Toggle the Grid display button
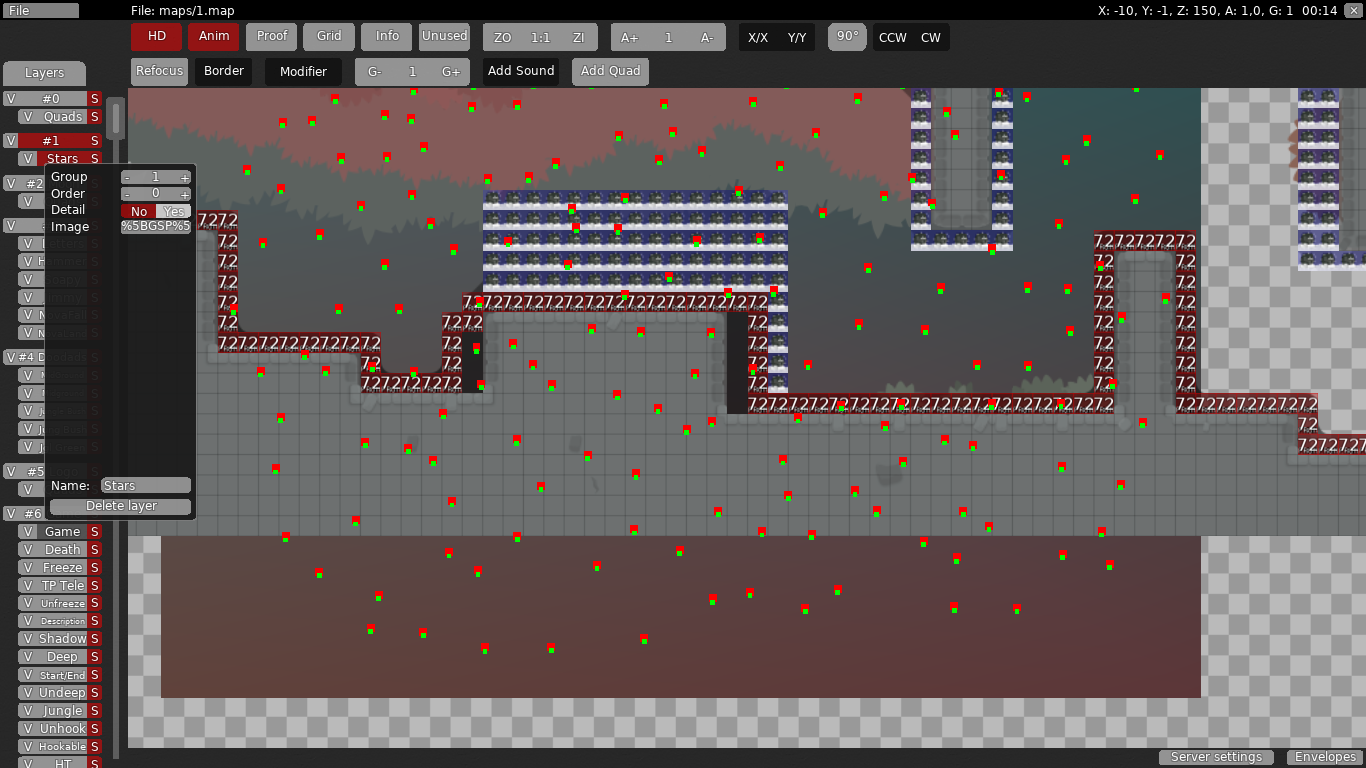This screenshot has height=768, width=1366. pos(329,36)
